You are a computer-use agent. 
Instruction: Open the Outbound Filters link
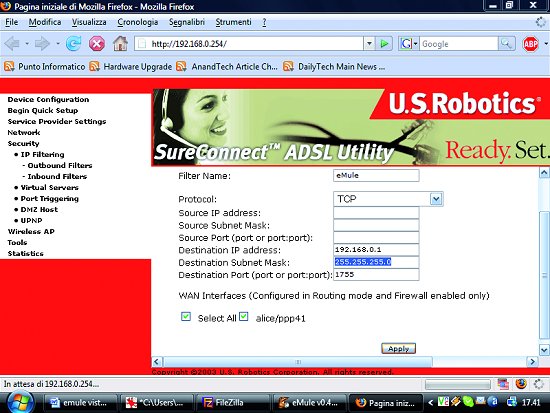[60, 165]
